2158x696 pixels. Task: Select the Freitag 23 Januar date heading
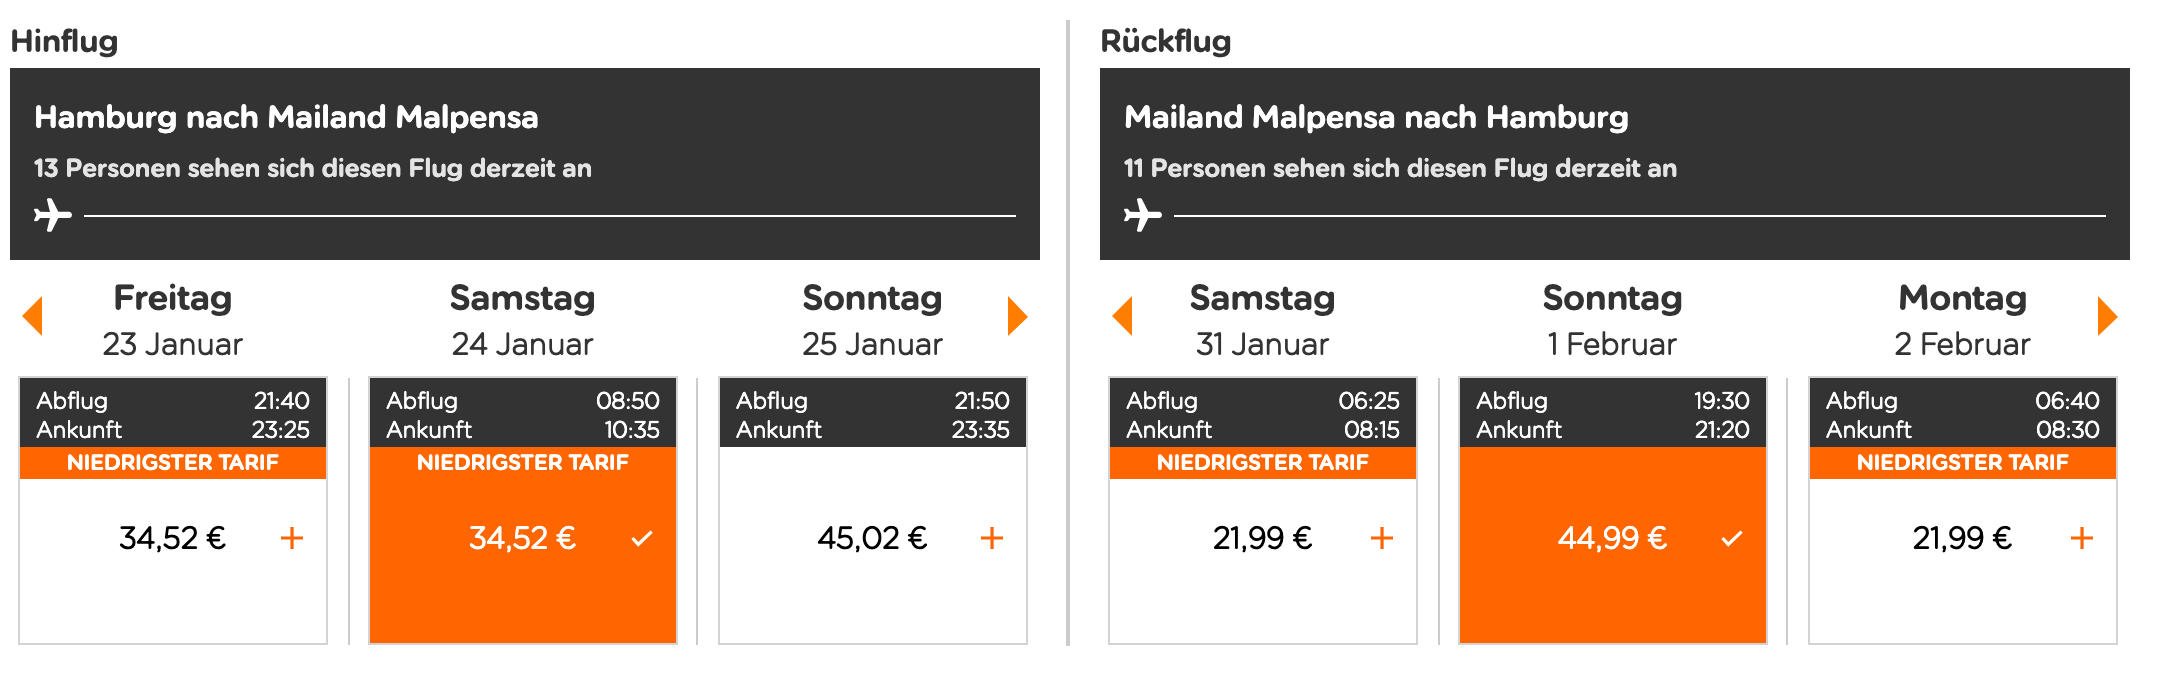[x=173, y=320]
